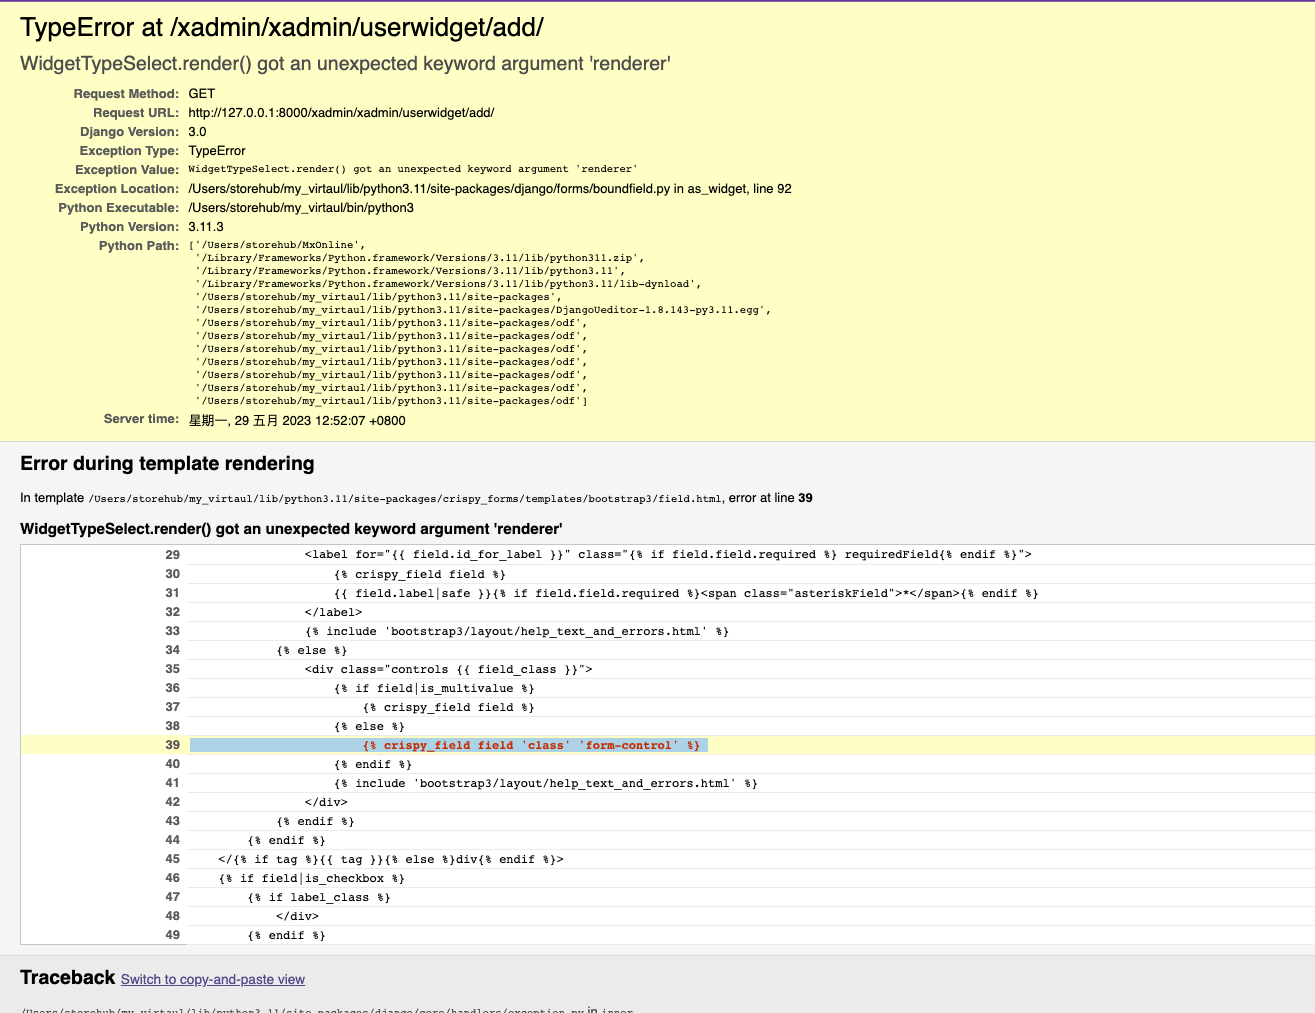This screenshot has height=1013, width=1315.
Task: Click the highlighted line 39 crispy_field code
Action: tap(449, 745)
